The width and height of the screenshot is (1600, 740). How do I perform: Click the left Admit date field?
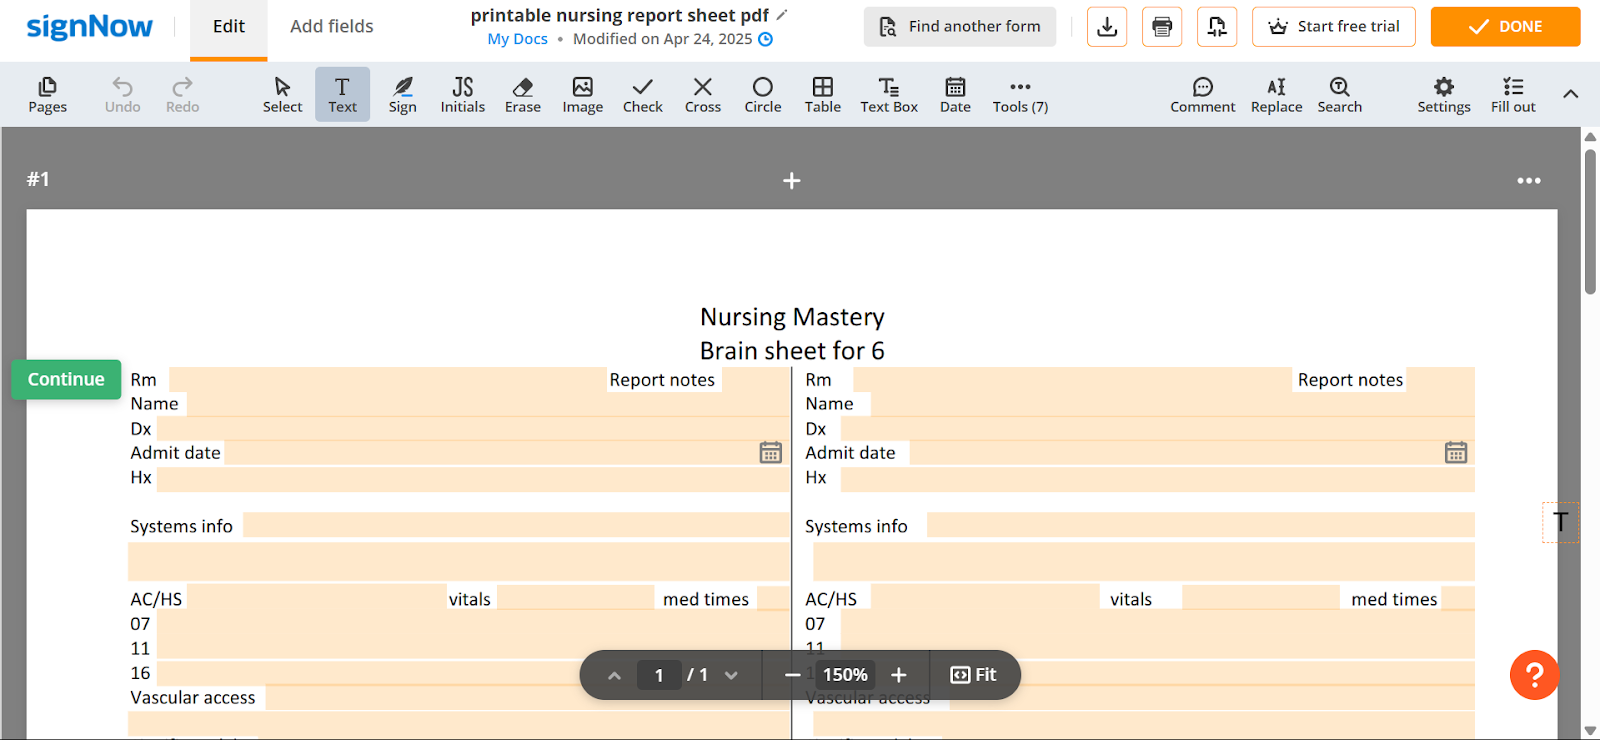click(x=490, y=453)
